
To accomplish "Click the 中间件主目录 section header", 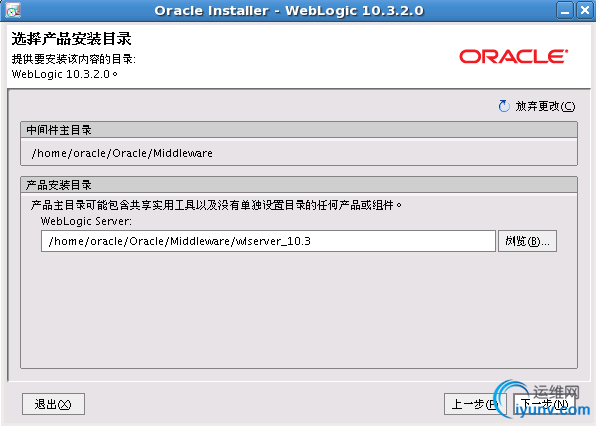I will 299,130.
